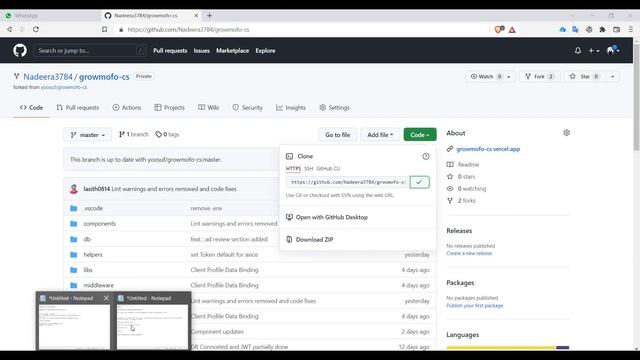Click Brave shields lion icon
Image resolution: width=640 pixels, height=360 pixels.
coord(499,29)
